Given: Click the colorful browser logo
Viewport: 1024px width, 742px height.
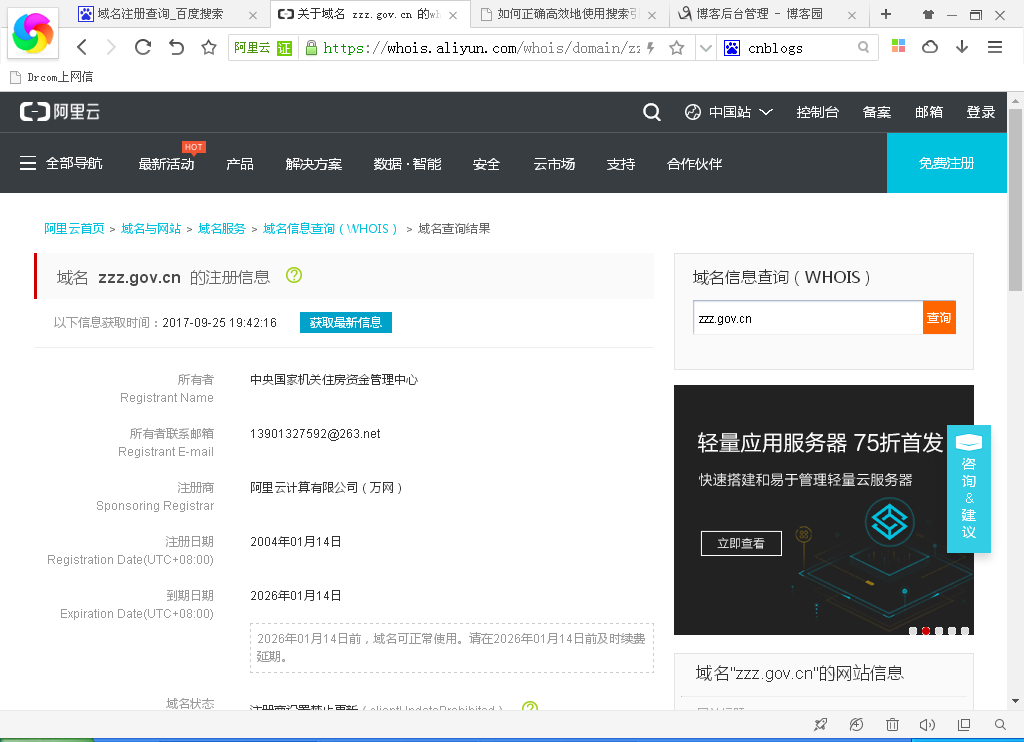Looking at the screenshot, I should pos(33,33).
